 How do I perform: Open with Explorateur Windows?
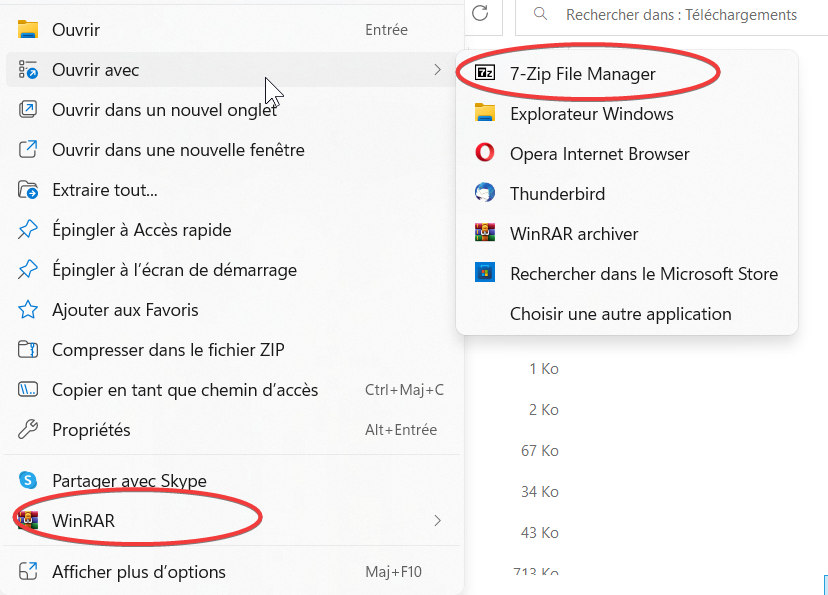[627, 114]
